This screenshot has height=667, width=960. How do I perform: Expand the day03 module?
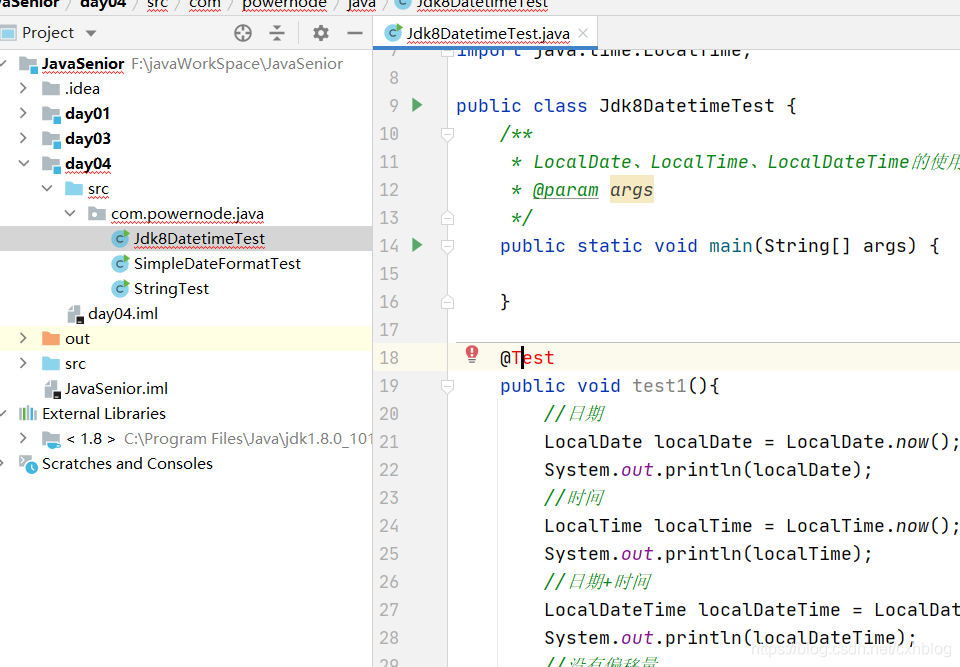pyautogui.click(x=23, y=138)
